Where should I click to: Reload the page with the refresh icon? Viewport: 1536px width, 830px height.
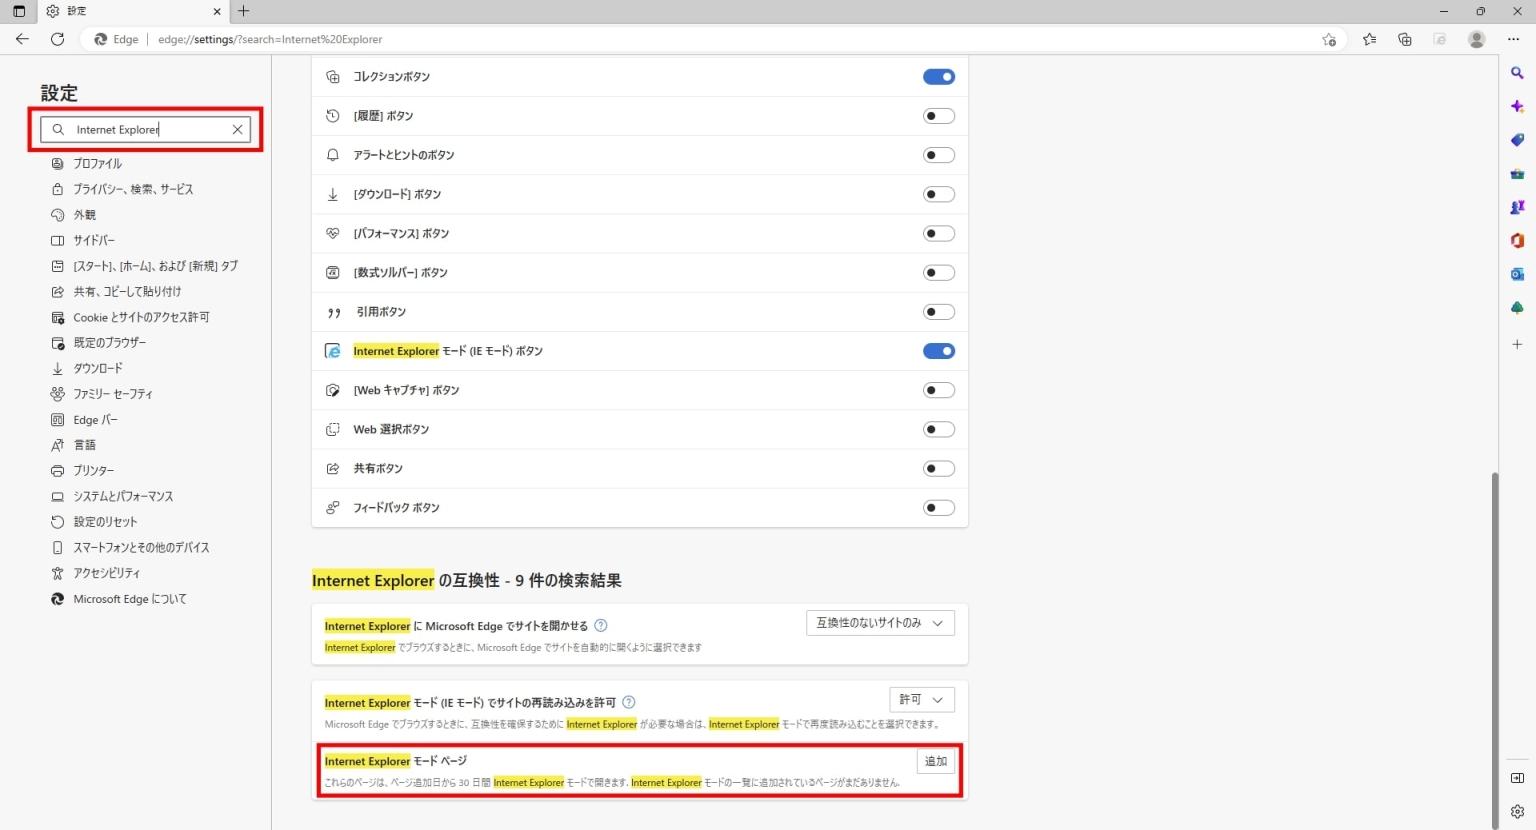pos(57,39)
